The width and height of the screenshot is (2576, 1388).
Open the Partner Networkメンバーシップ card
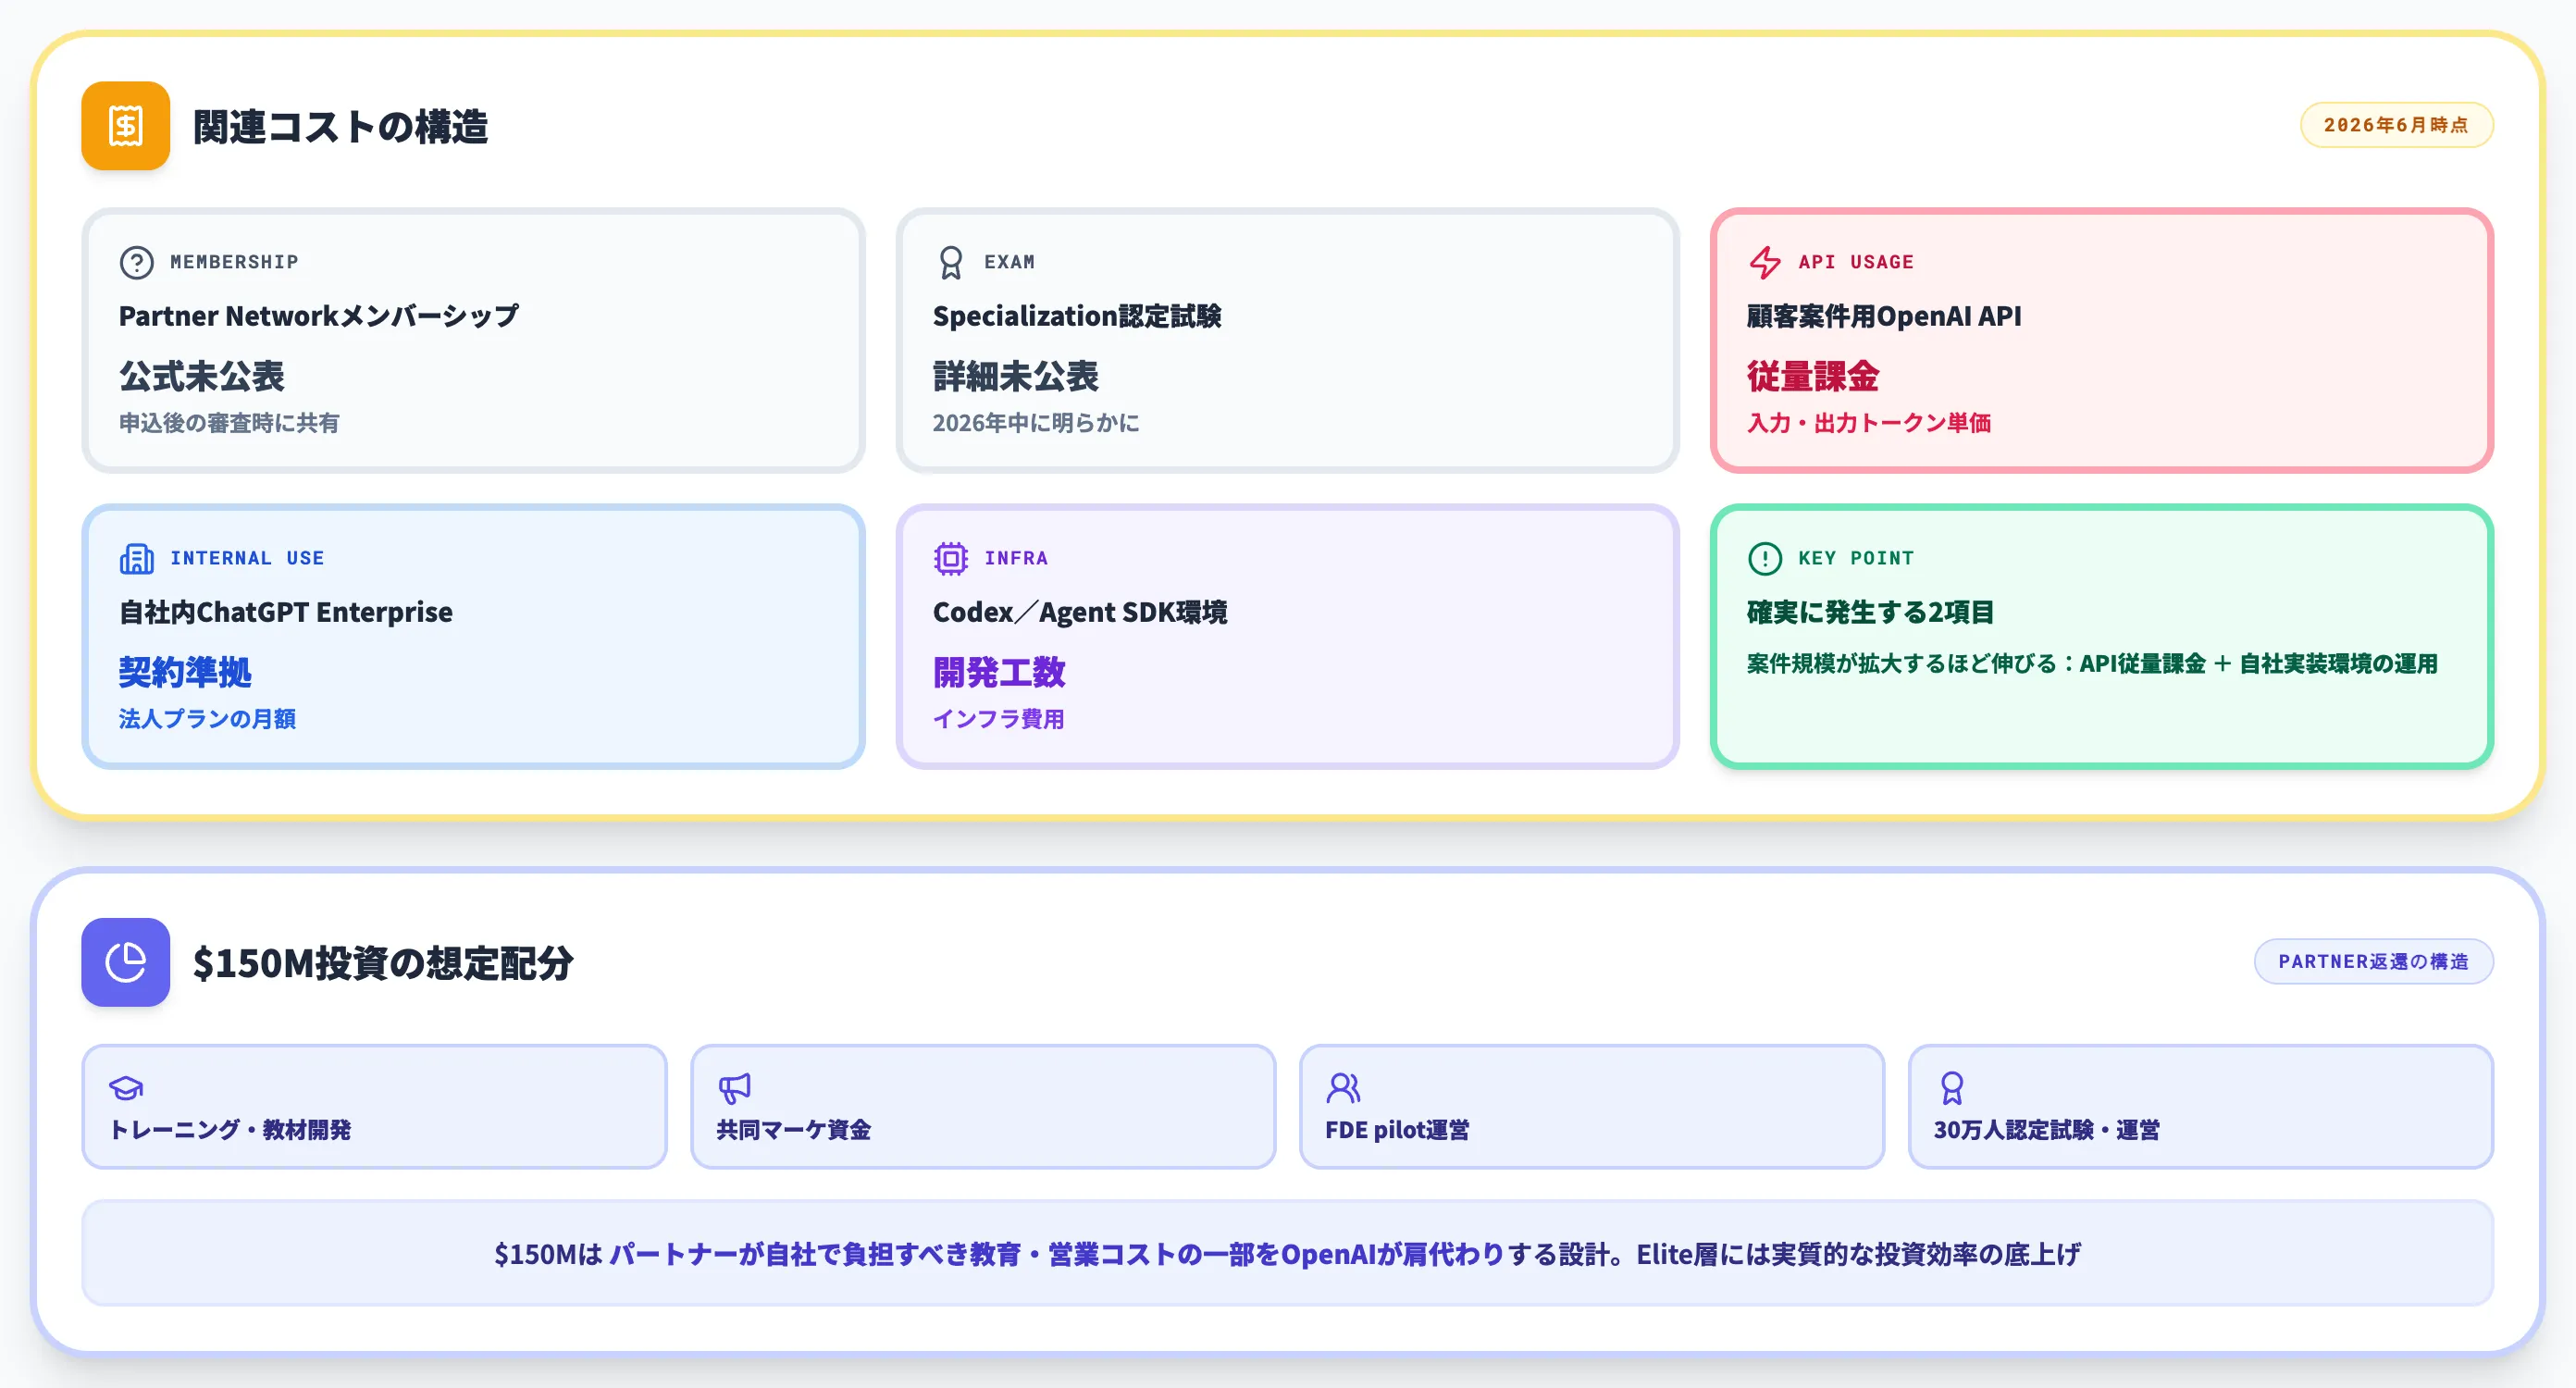coord(473,340)
